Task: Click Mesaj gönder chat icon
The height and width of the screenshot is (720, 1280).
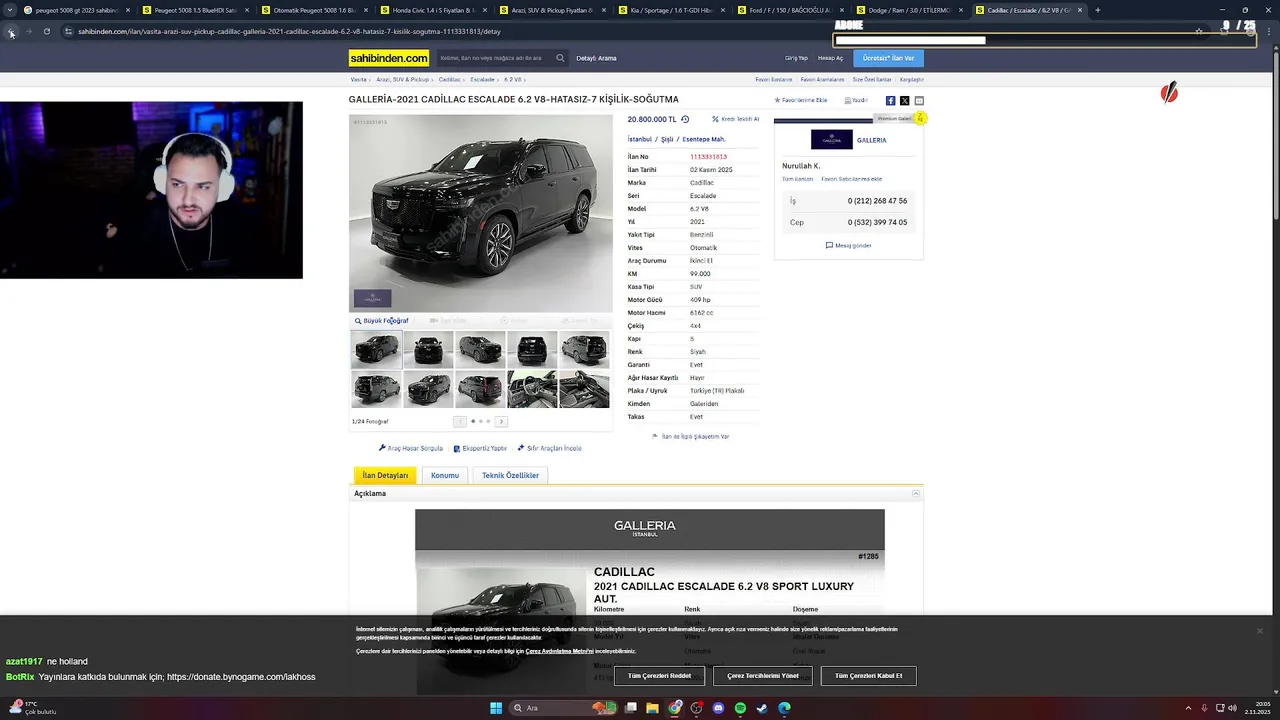Action: click(848, 245)
